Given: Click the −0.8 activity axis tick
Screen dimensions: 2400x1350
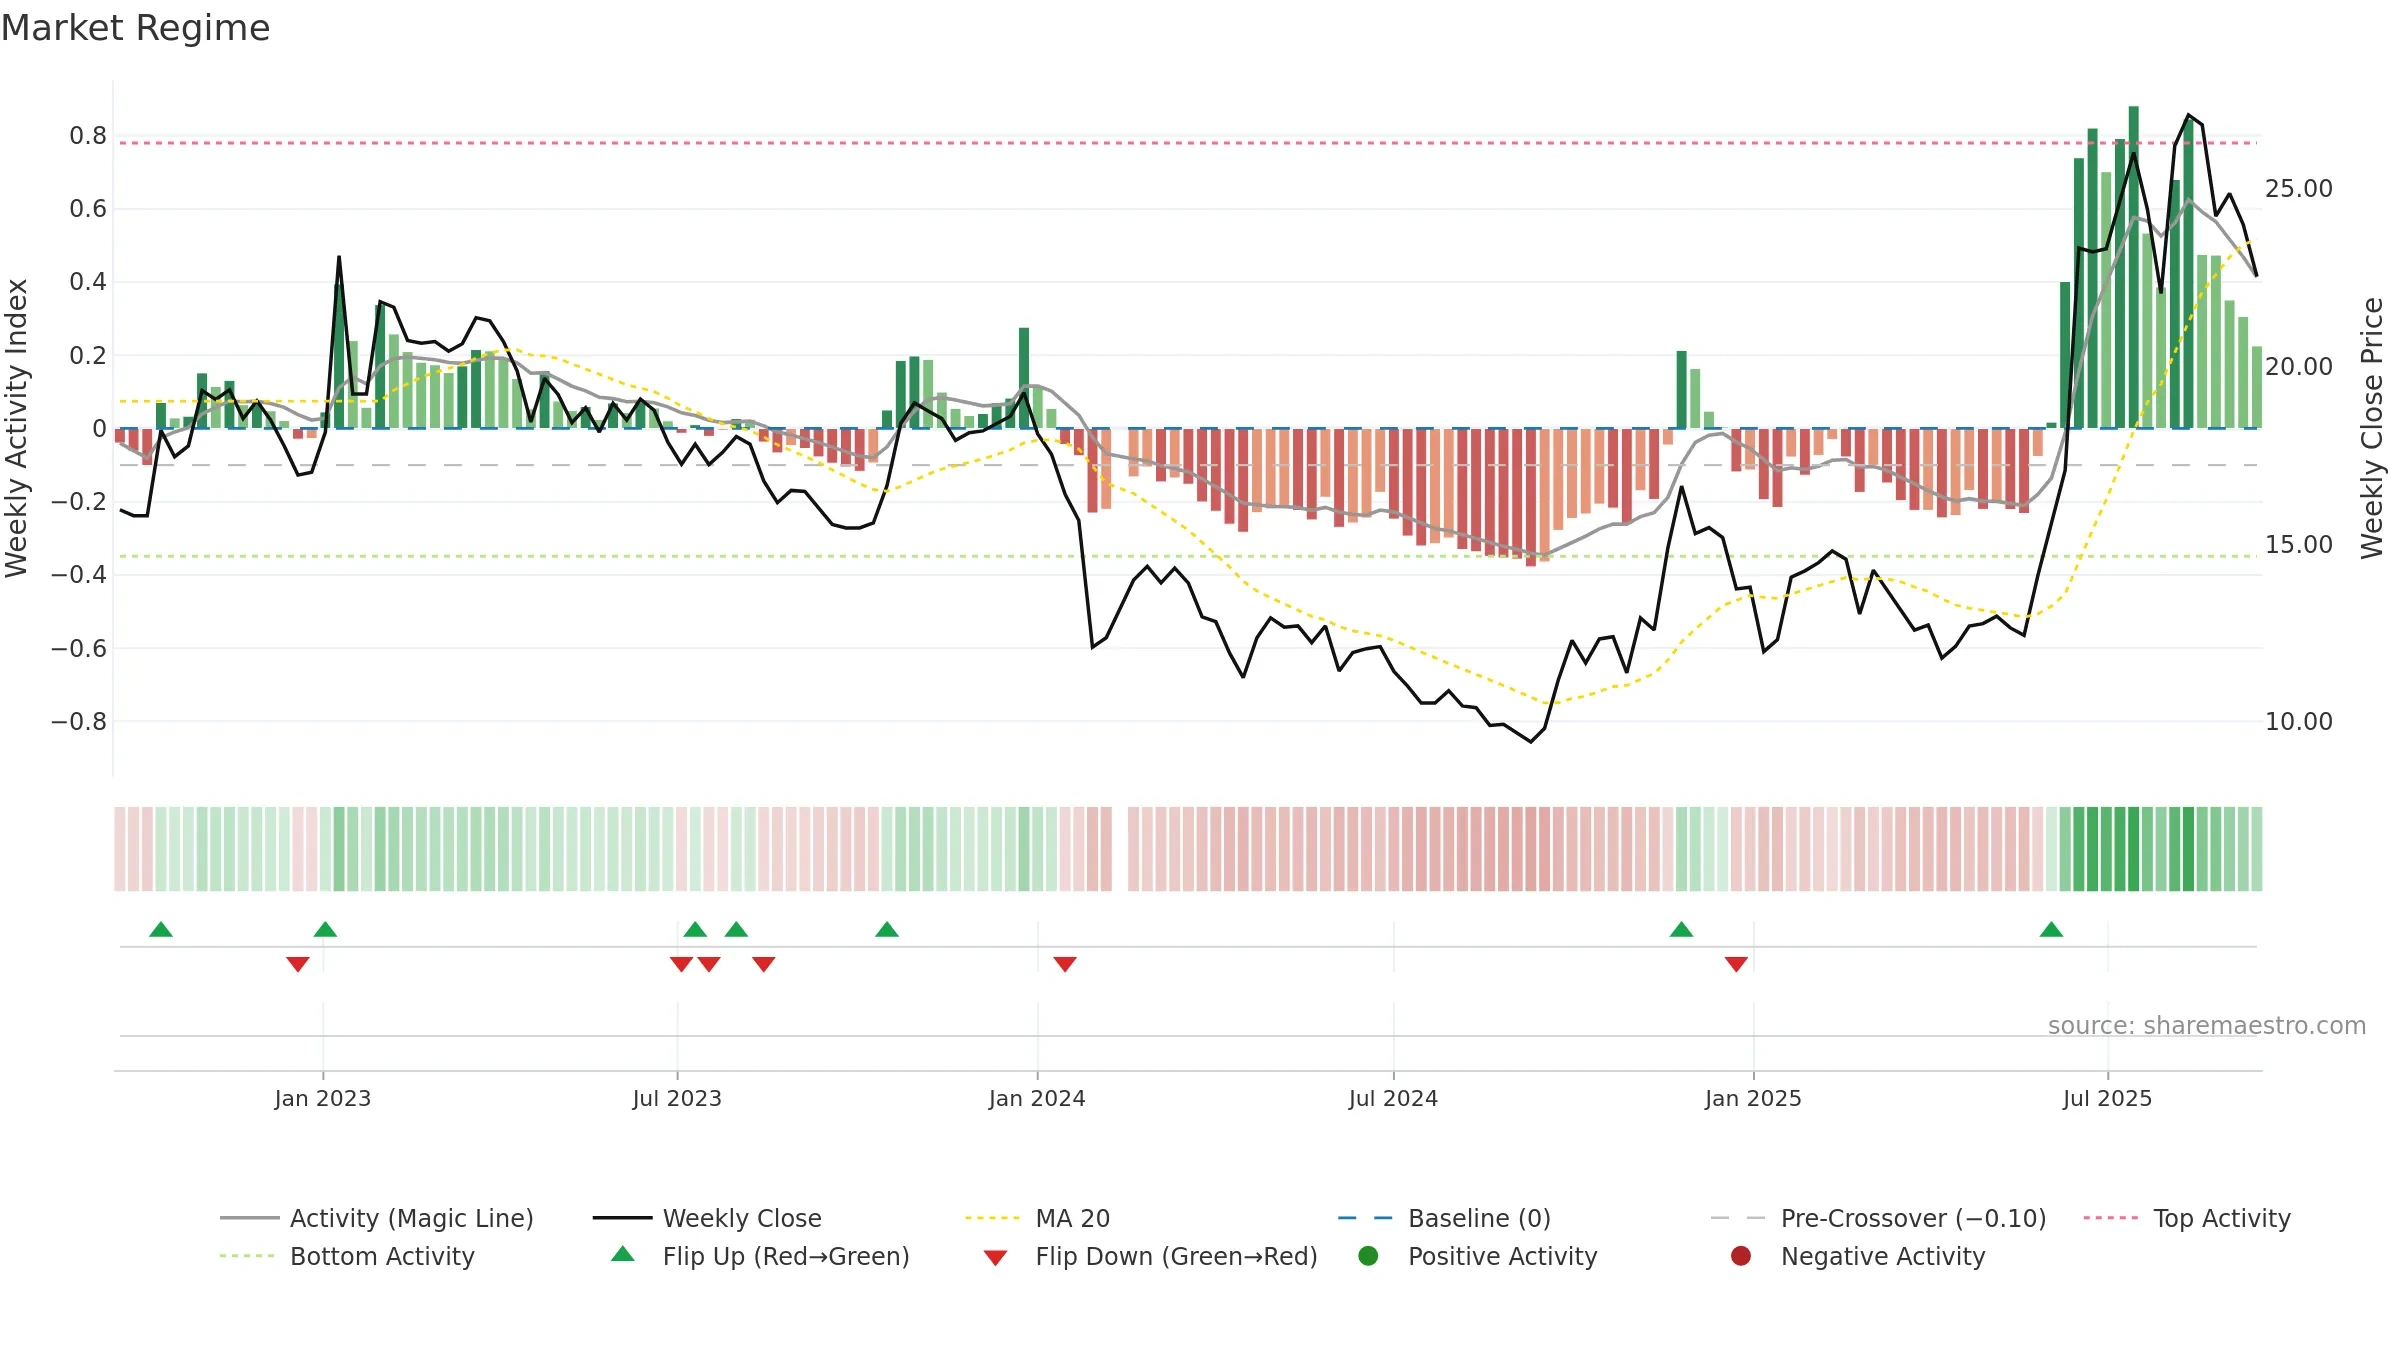Looking at the screenshot, I should 79,722.
